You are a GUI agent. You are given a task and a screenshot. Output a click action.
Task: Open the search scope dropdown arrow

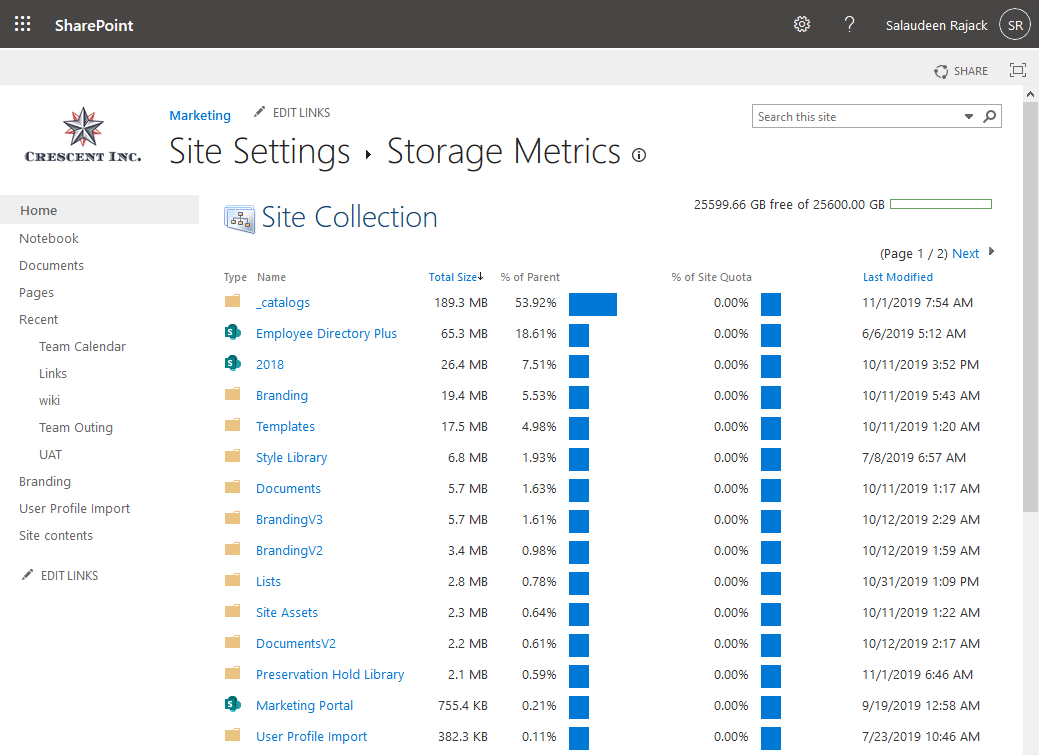click(968, 116)
